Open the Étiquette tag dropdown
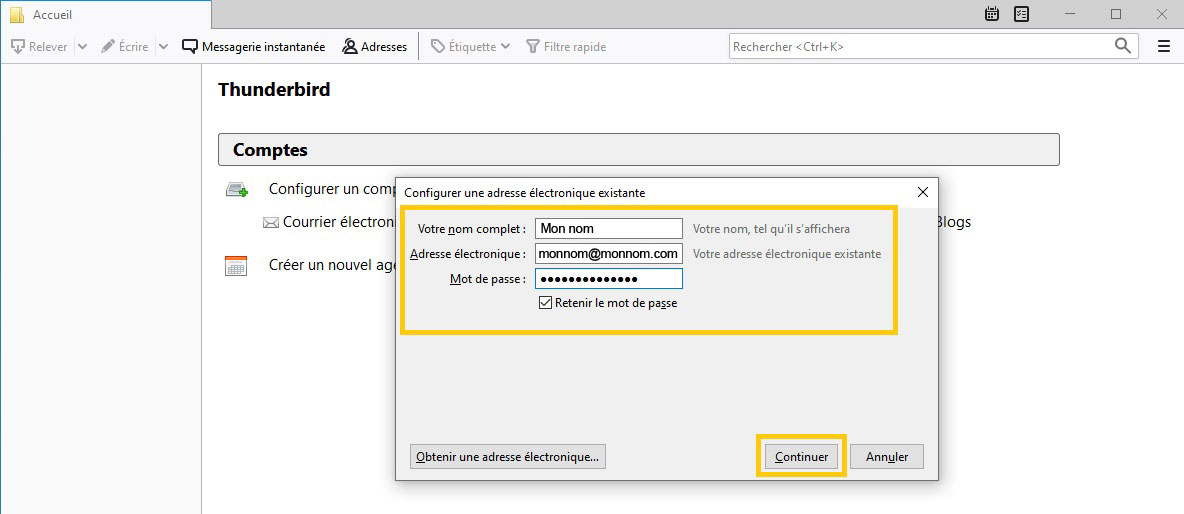 point(470,47)
